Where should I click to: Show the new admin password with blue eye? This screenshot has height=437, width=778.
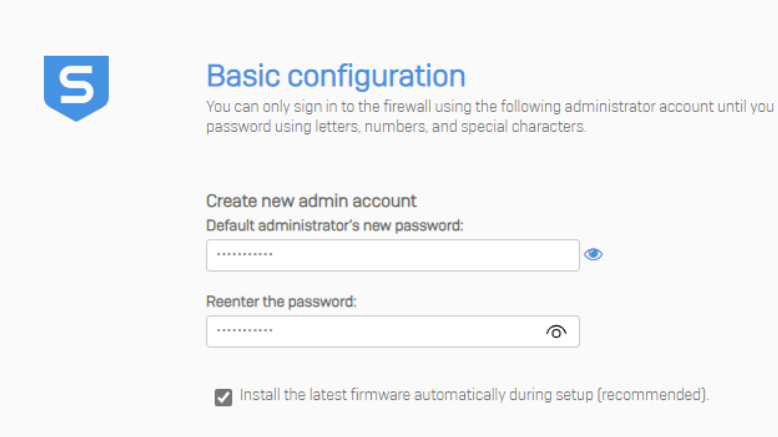pyautogui.click(x=593, y=254)
